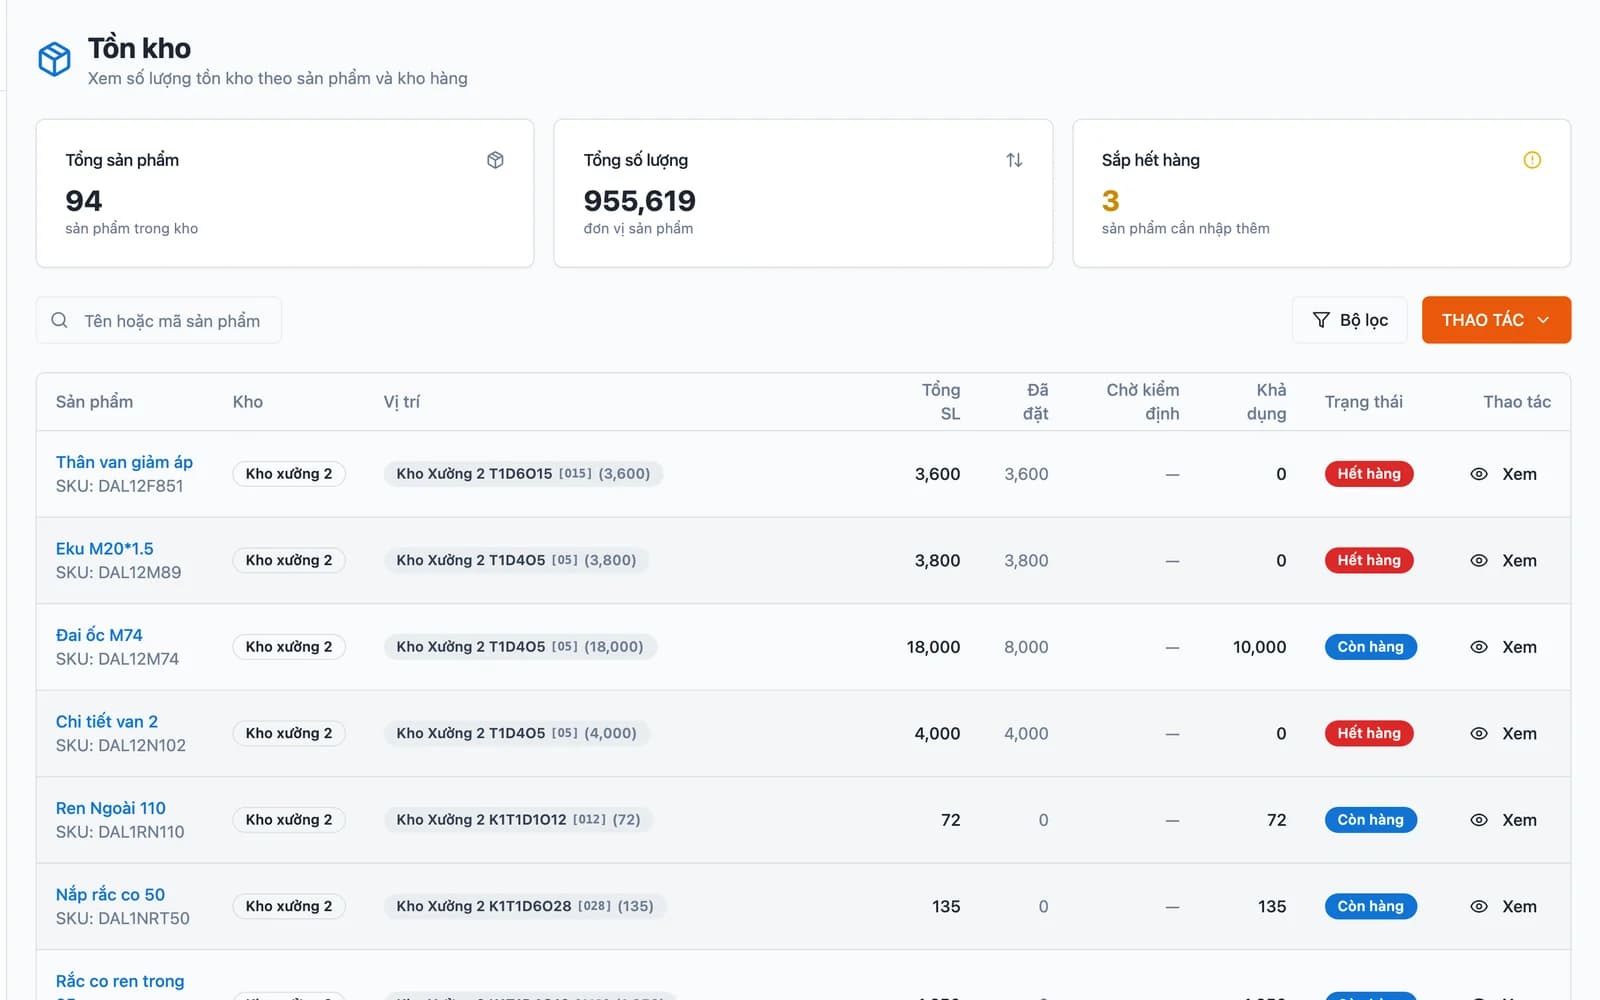Click Hết hàng badge in Eku M20*1.5 row

coord(1369,561)
